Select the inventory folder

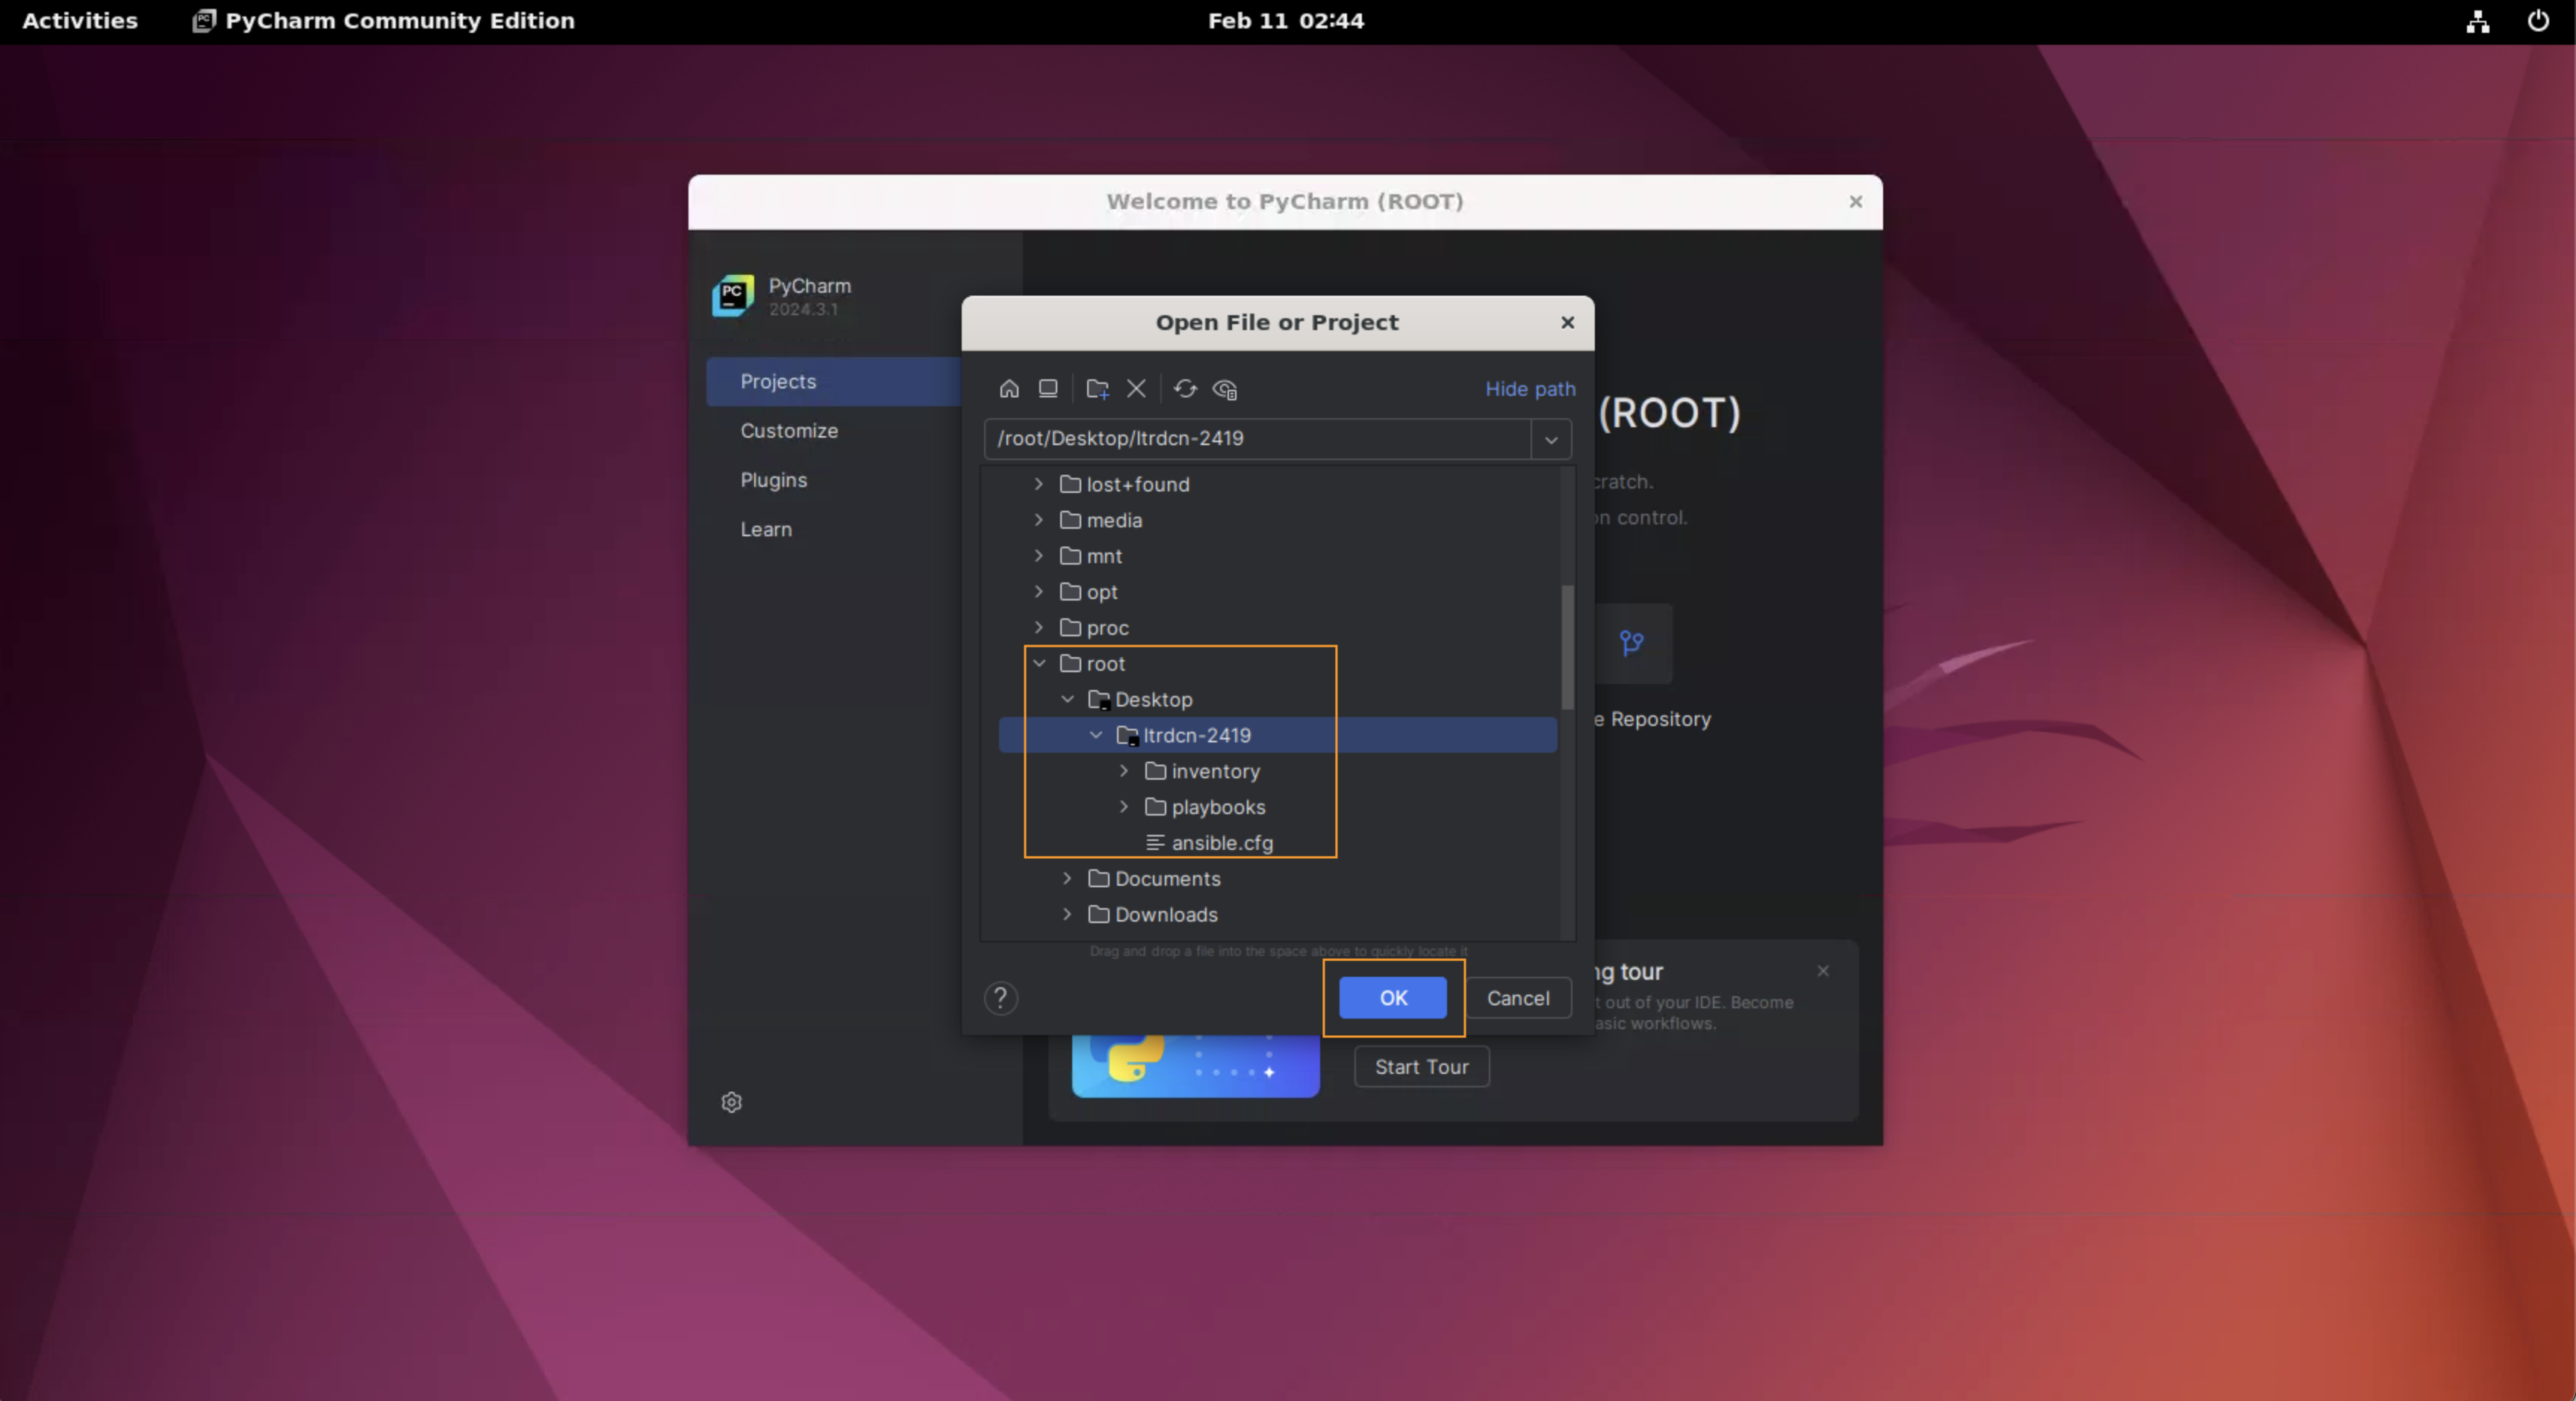[x=1202, y=771]
